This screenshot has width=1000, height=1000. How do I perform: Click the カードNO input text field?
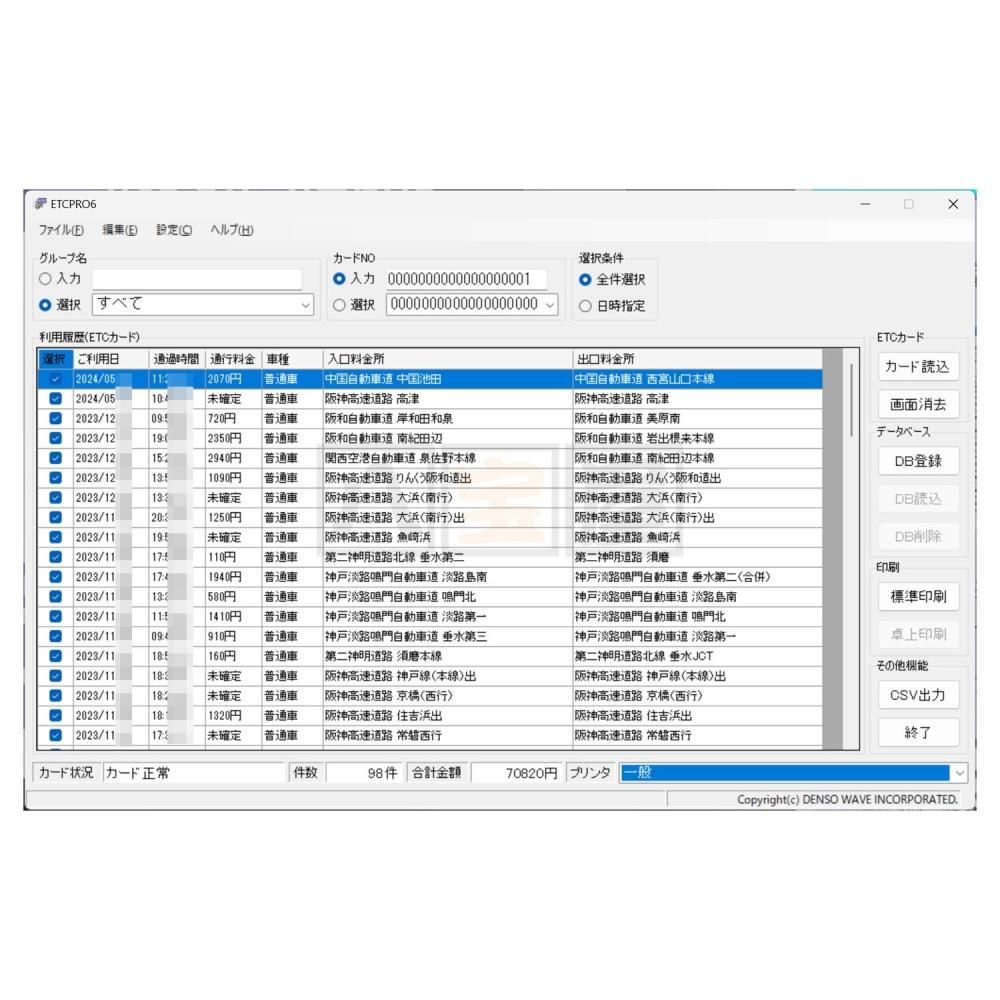click(x=466, y=280)
